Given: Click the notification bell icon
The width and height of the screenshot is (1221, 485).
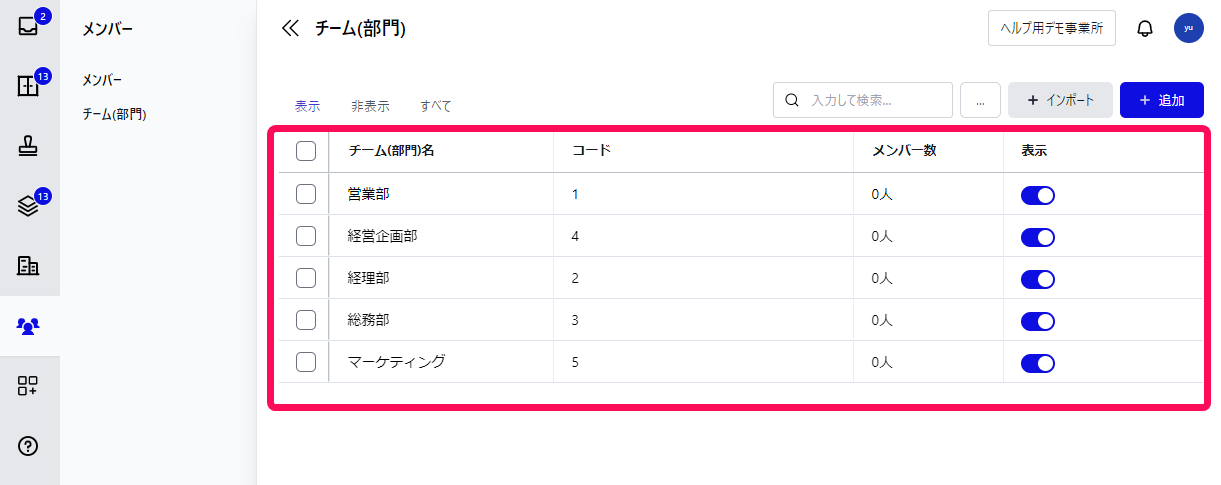Looking at the screenshot, I should coord(1145,29).
